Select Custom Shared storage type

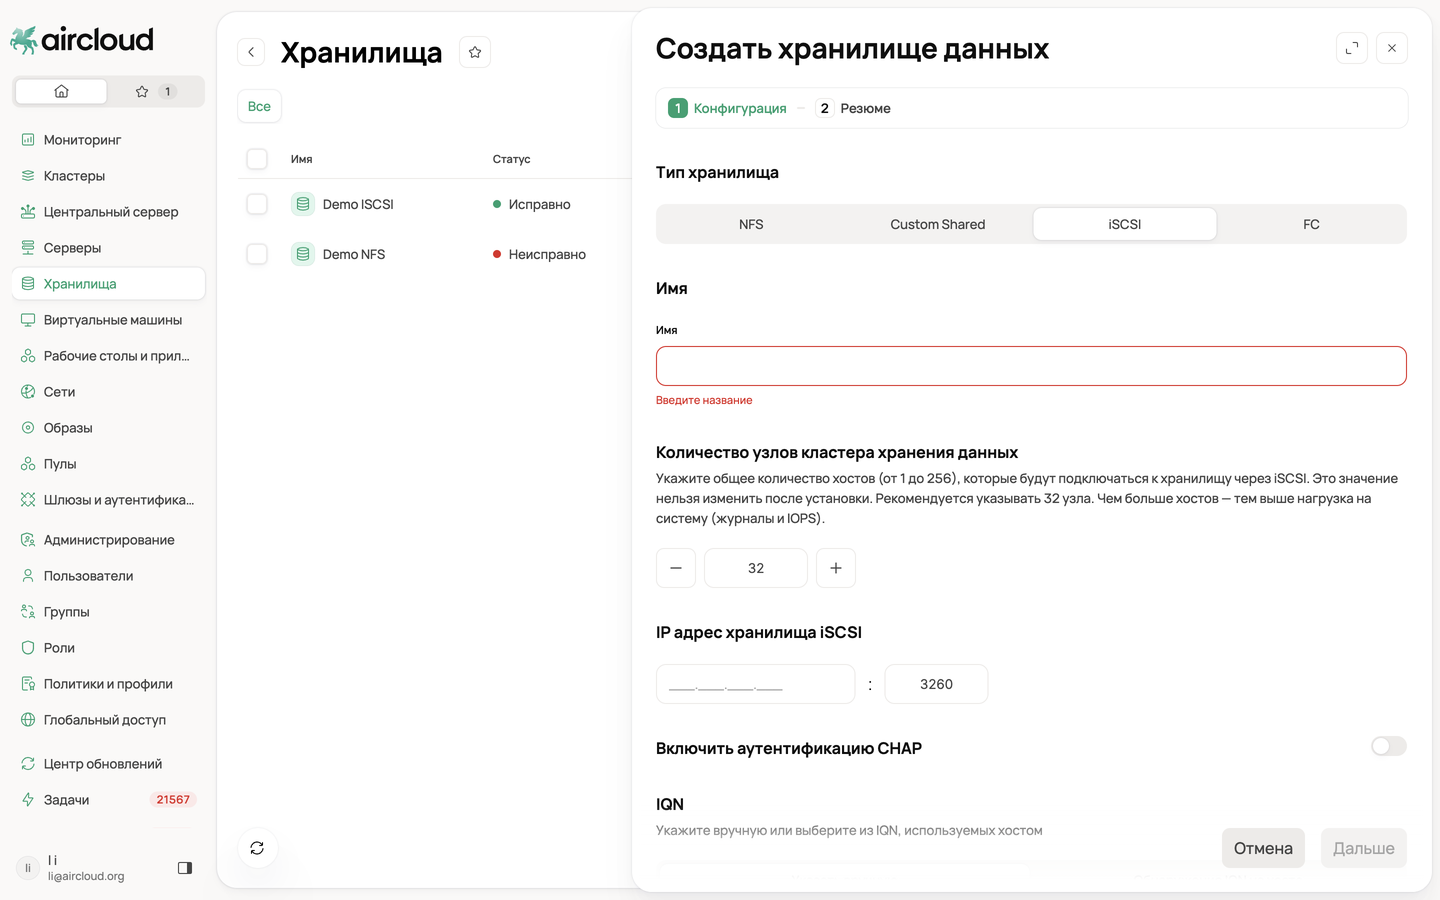pos(938,224)
